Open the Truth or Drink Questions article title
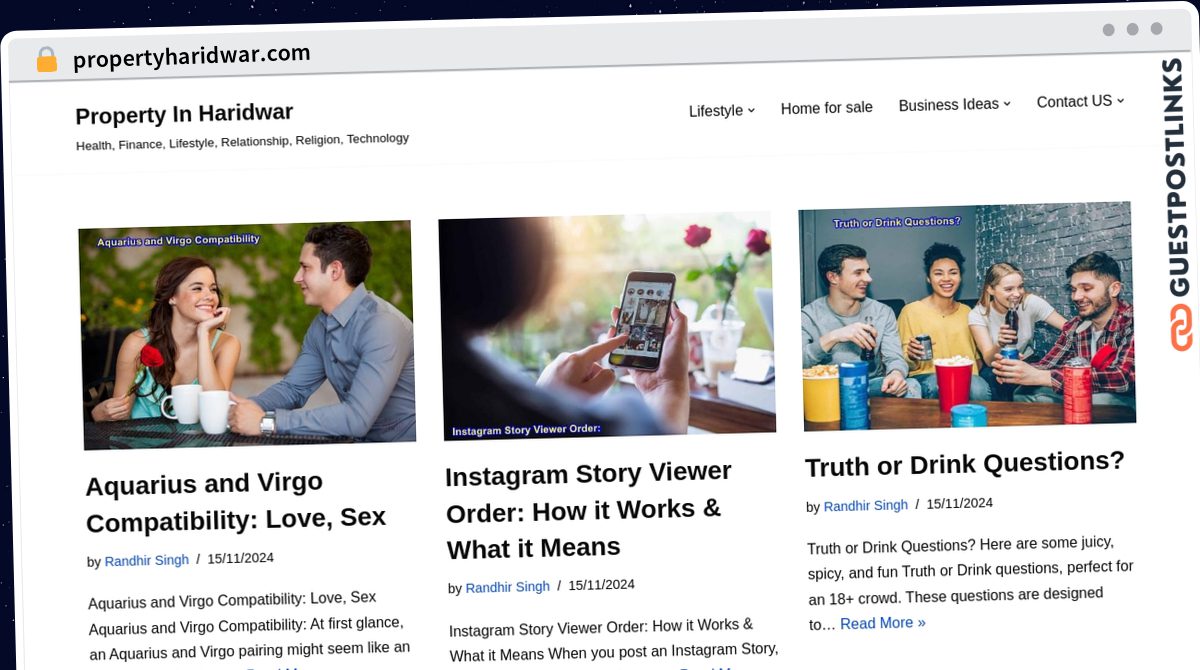 pos(965,464)
